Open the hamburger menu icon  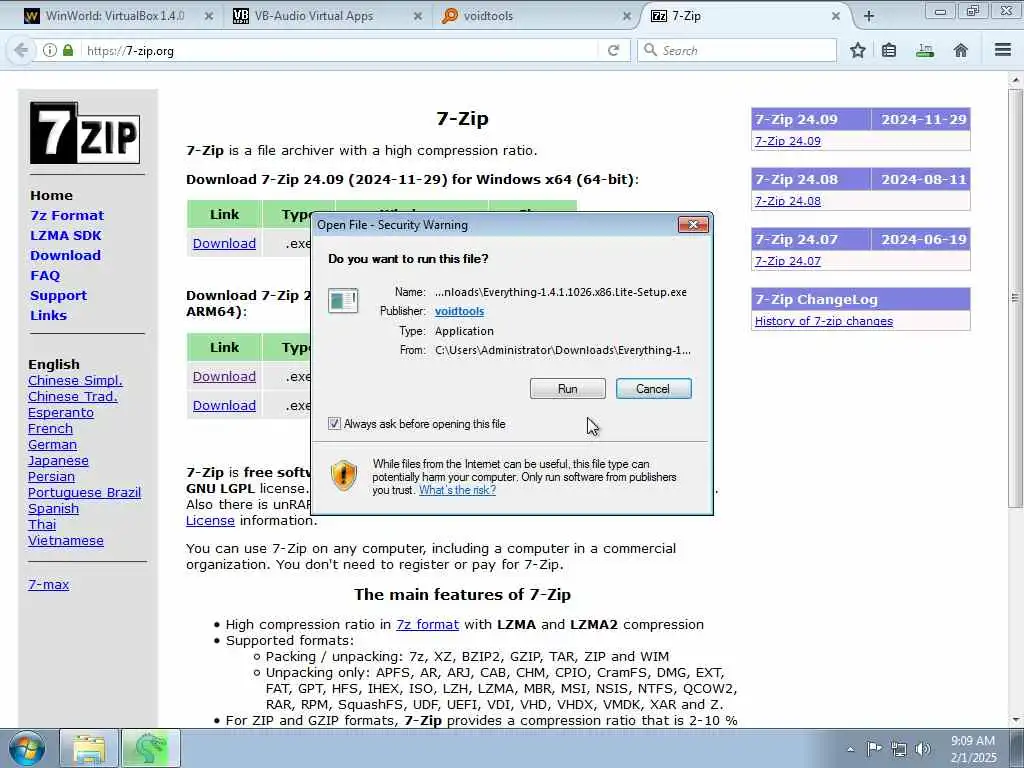click(1003, 50)
